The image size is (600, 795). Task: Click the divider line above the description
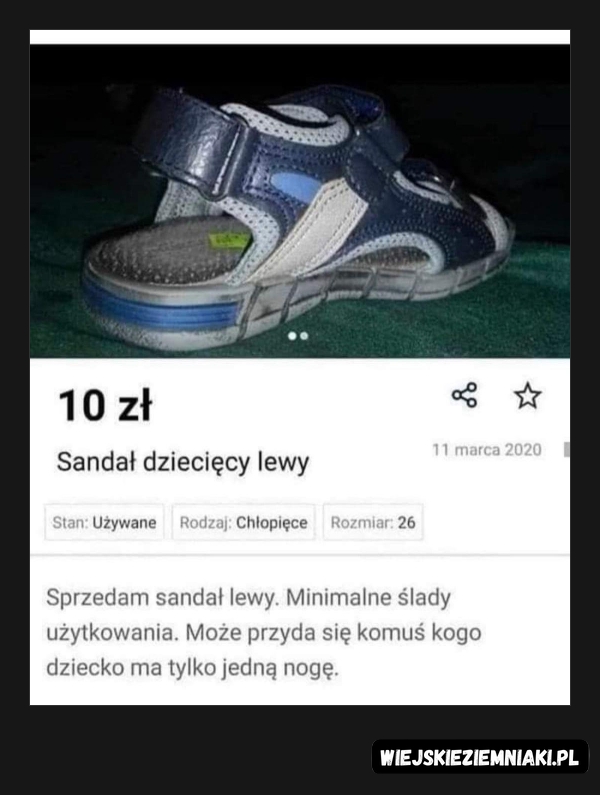(x=300, y=555)
